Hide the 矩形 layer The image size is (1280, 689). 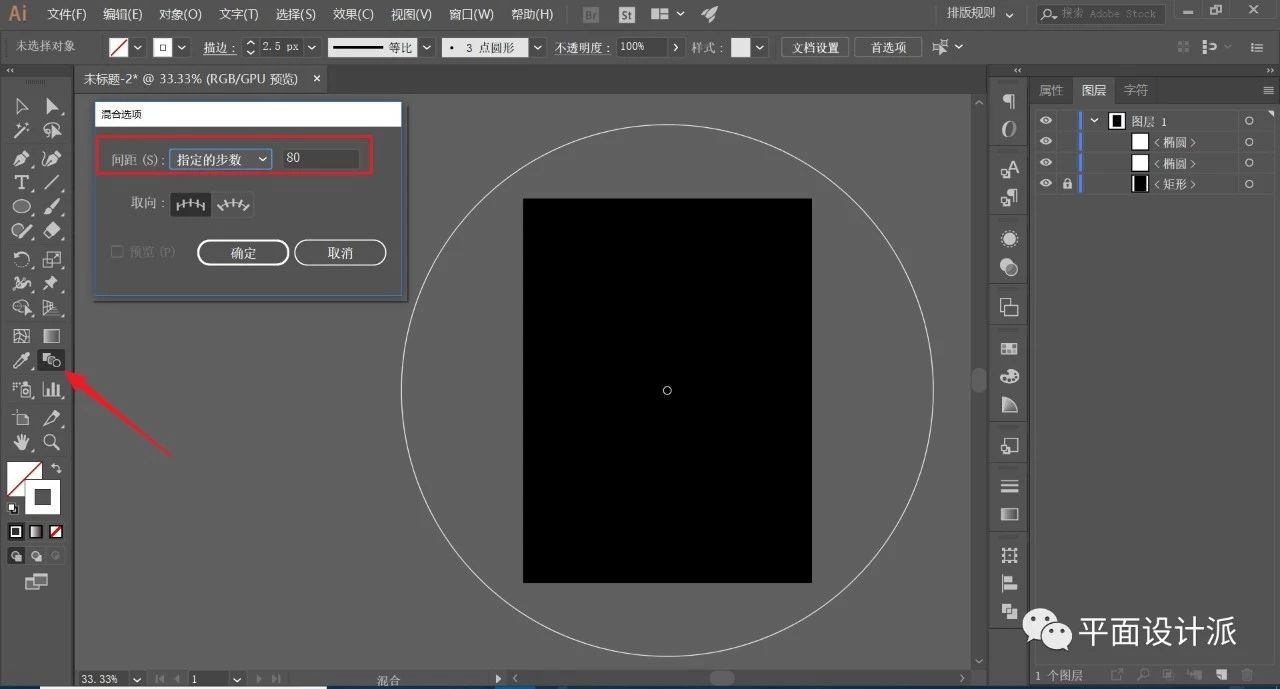click(x=1046, y=184)
